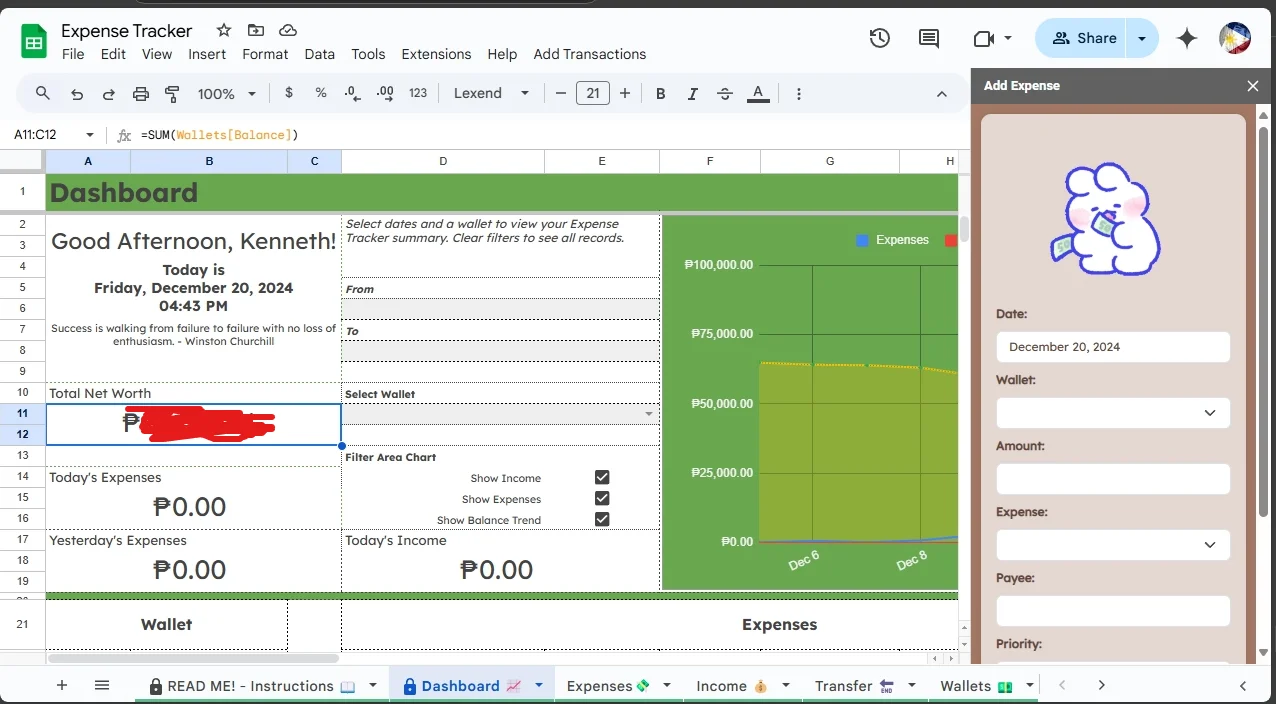Open the all sheets list icon
This screenshot has height=704, width=1276.
pos(102,685)
